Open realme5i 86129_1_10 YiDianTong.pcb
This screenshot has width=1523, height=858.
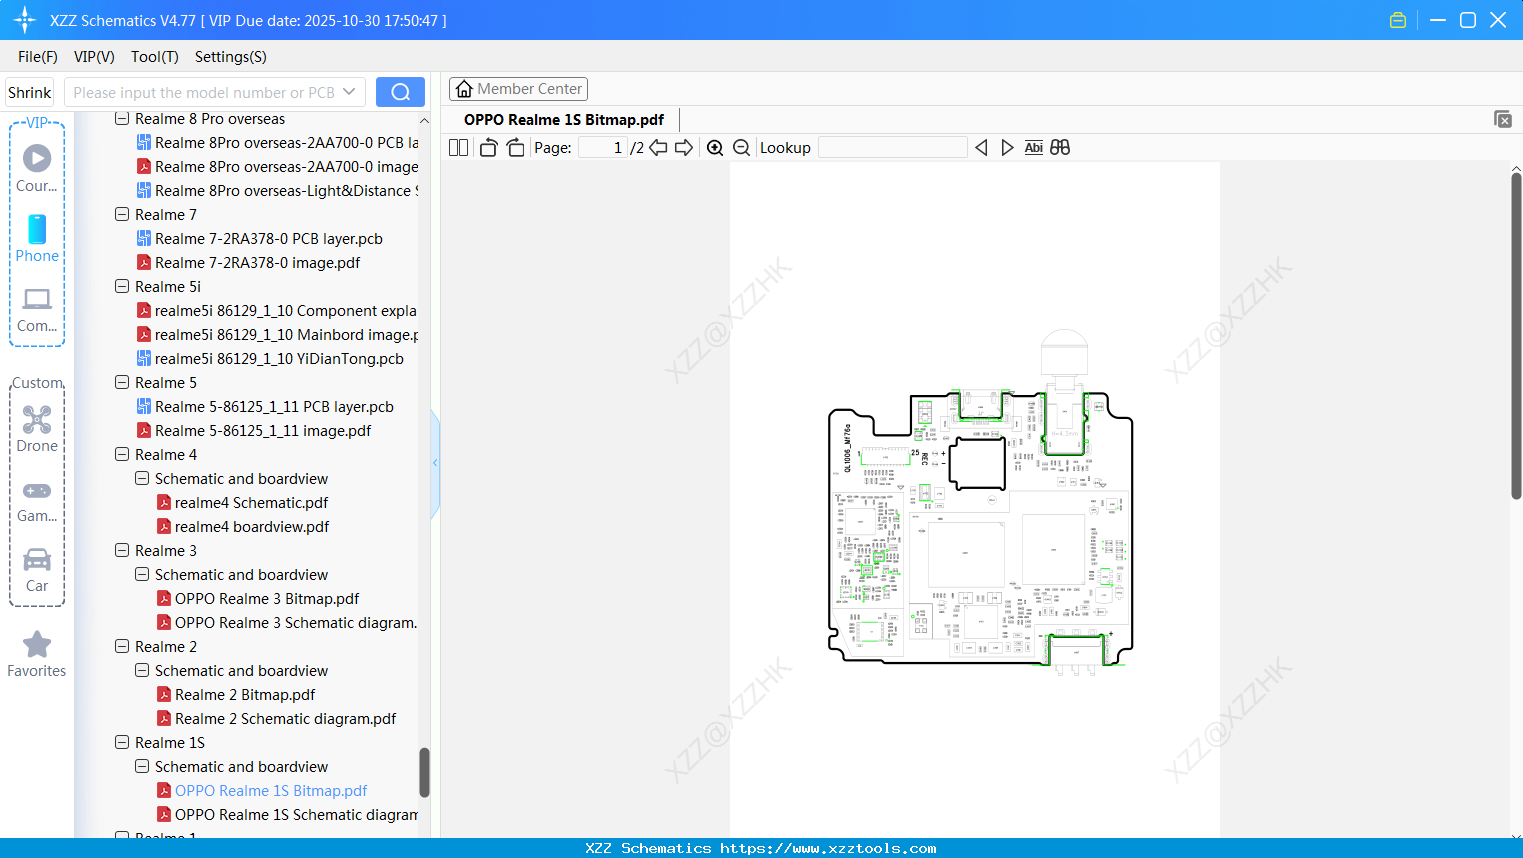[x=270, y=359]
